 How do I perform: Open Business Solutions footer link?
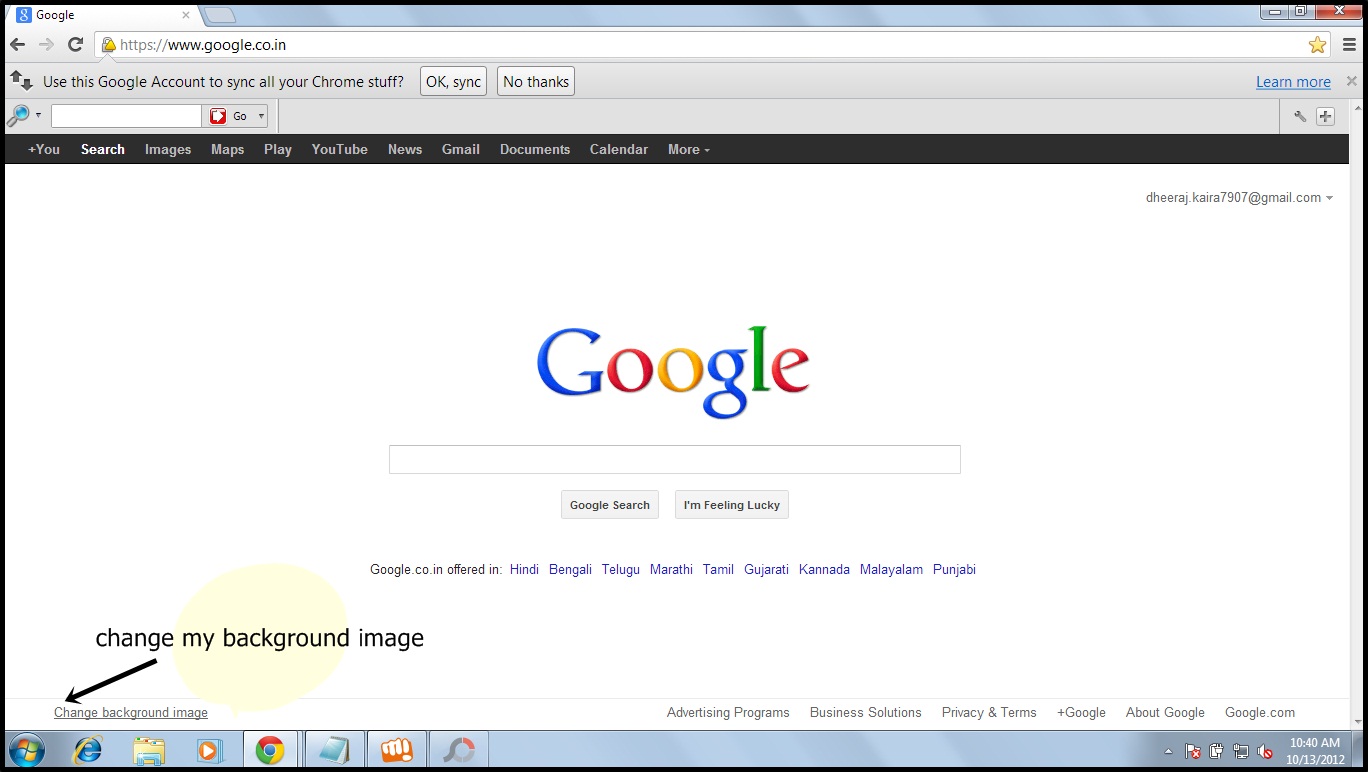tap(866, 713)
